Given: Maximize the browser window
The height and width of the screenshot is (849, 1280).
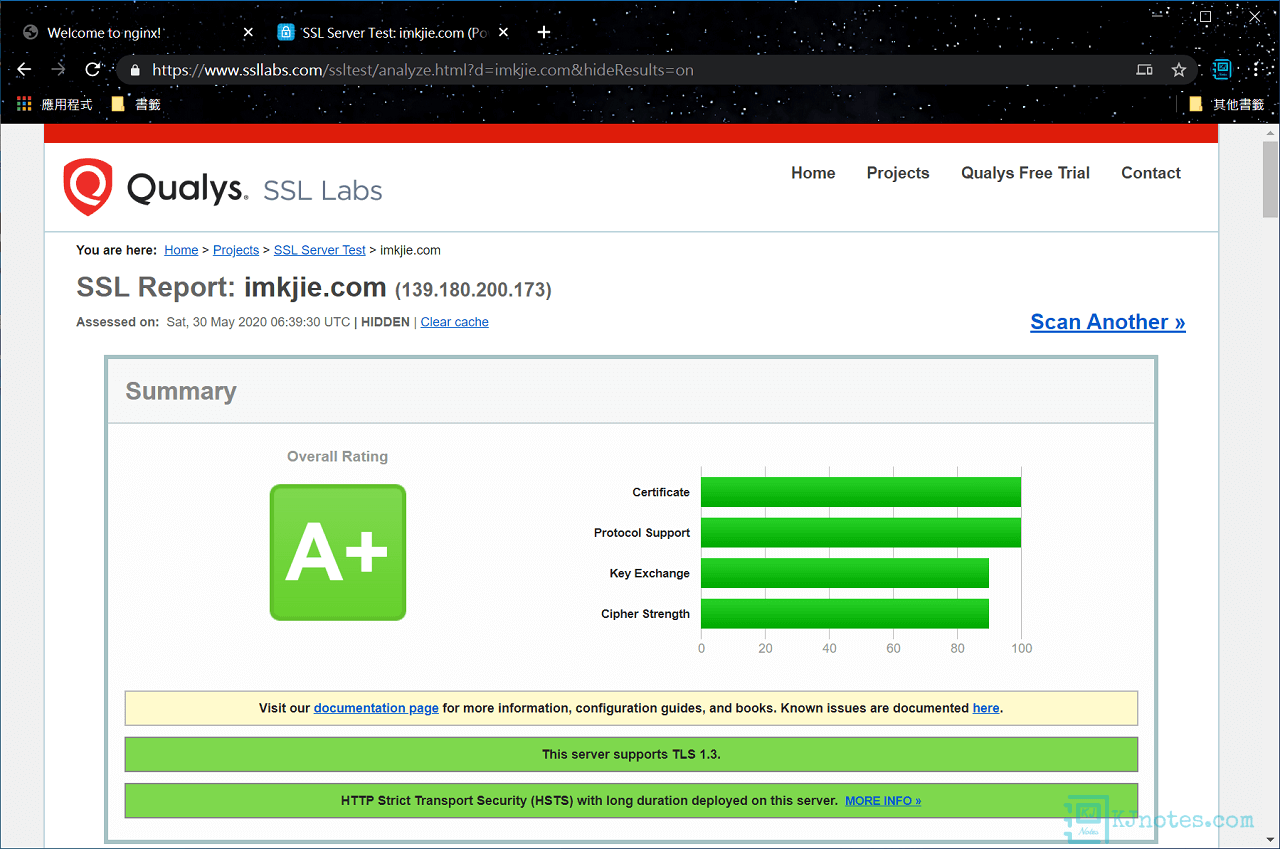Looking at the screenshot, I should click(x=1206, y=16).
